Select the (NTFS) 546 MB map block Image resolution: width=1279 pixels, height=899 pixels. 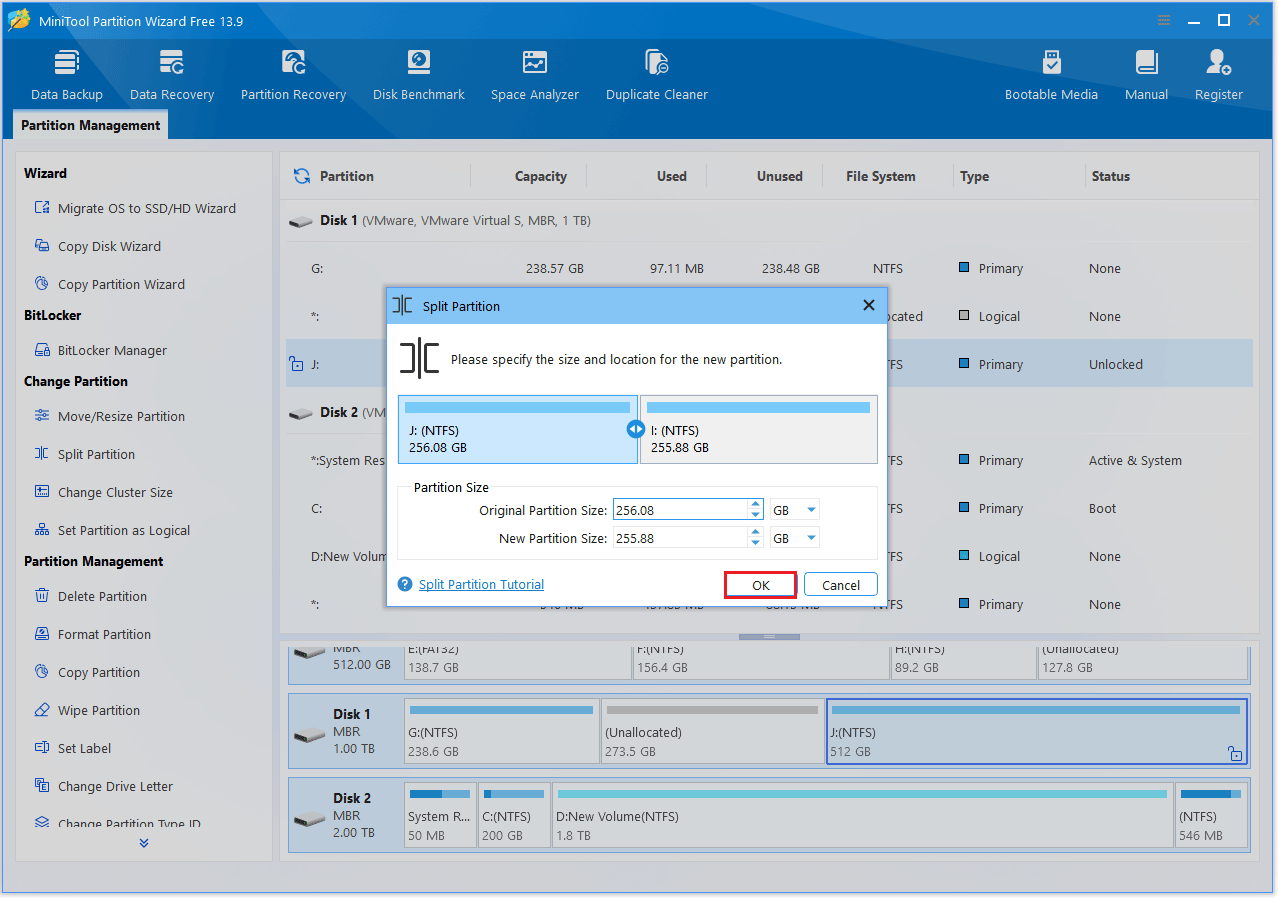pos(1211,815)
